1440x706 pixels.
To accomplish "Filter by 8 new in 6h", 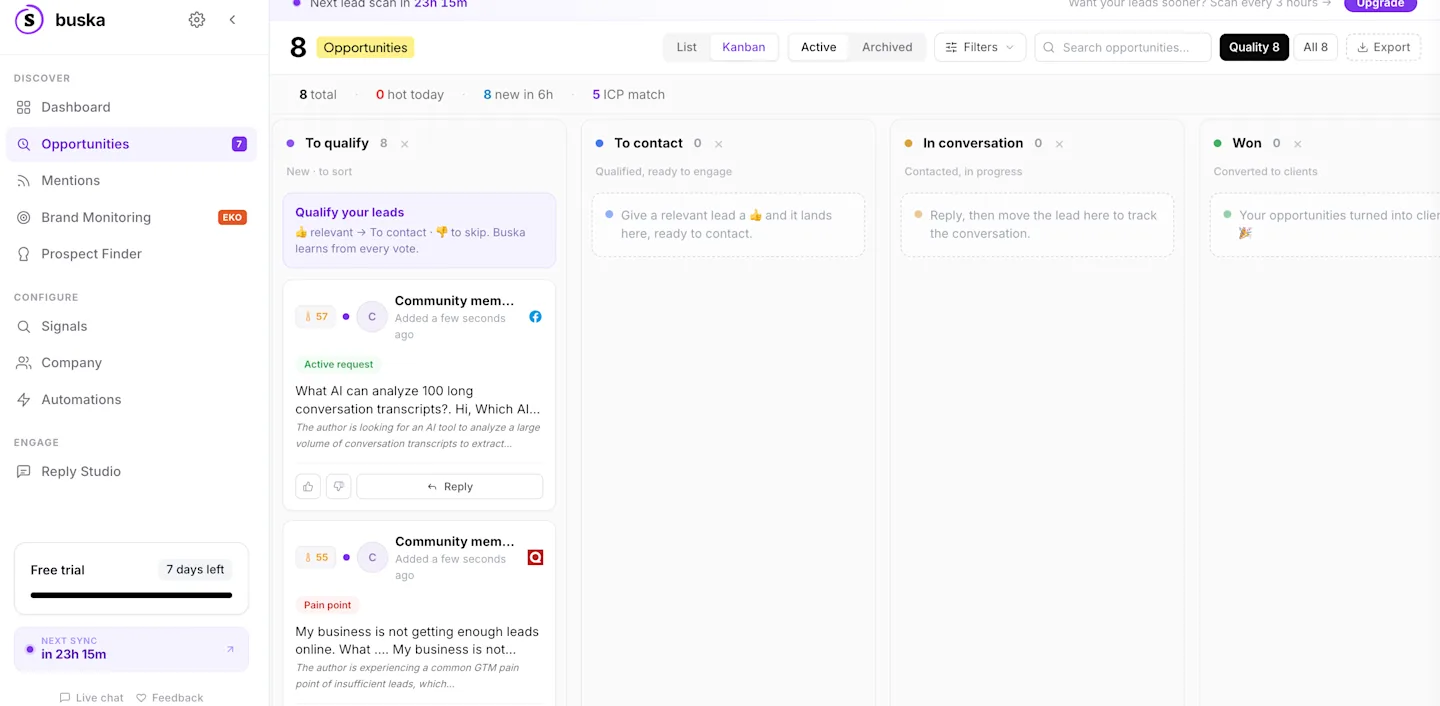I will 518,94.
